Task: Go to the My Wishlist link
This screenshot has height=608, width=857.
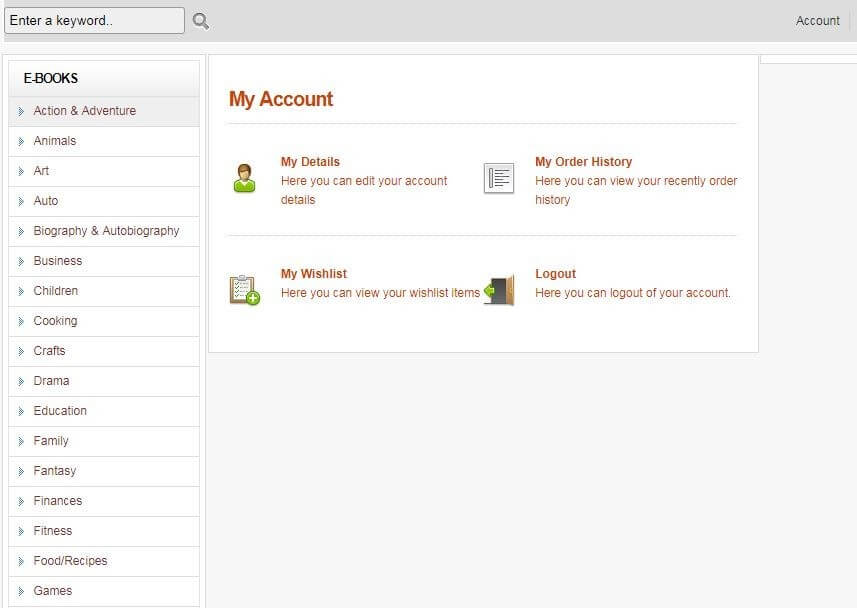Action: (314, 274)
